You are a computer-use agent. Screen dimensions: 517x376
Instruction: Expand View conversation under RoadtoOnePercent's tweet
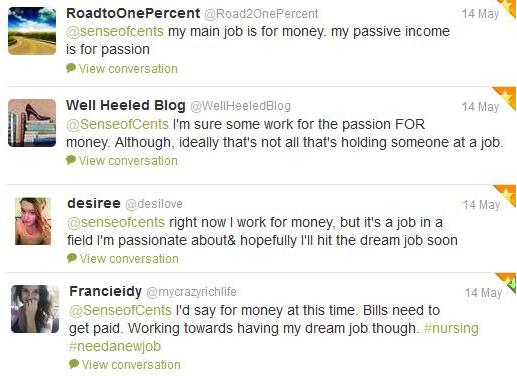(128, 69)
